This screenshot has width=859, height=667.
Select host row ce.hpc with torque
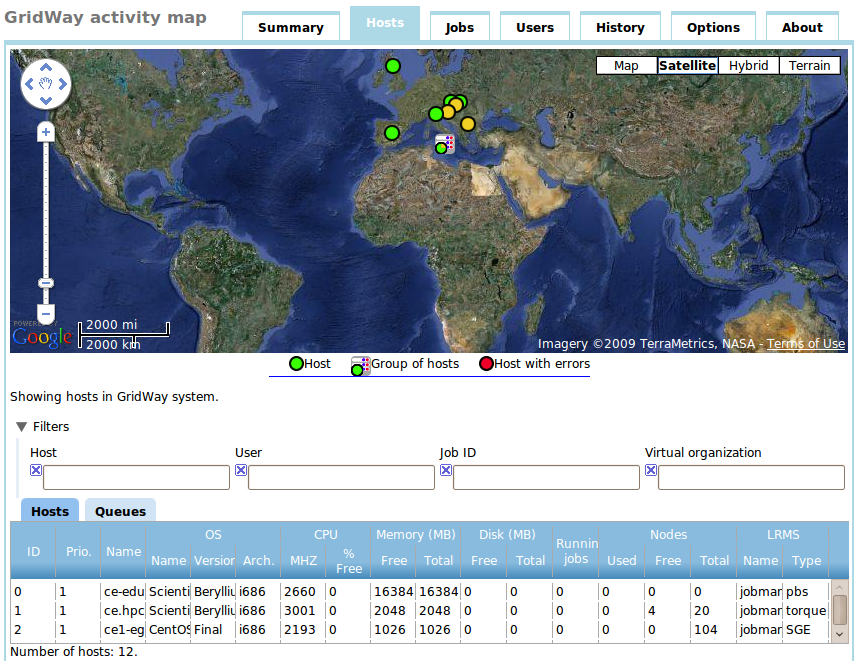point(421,611)
